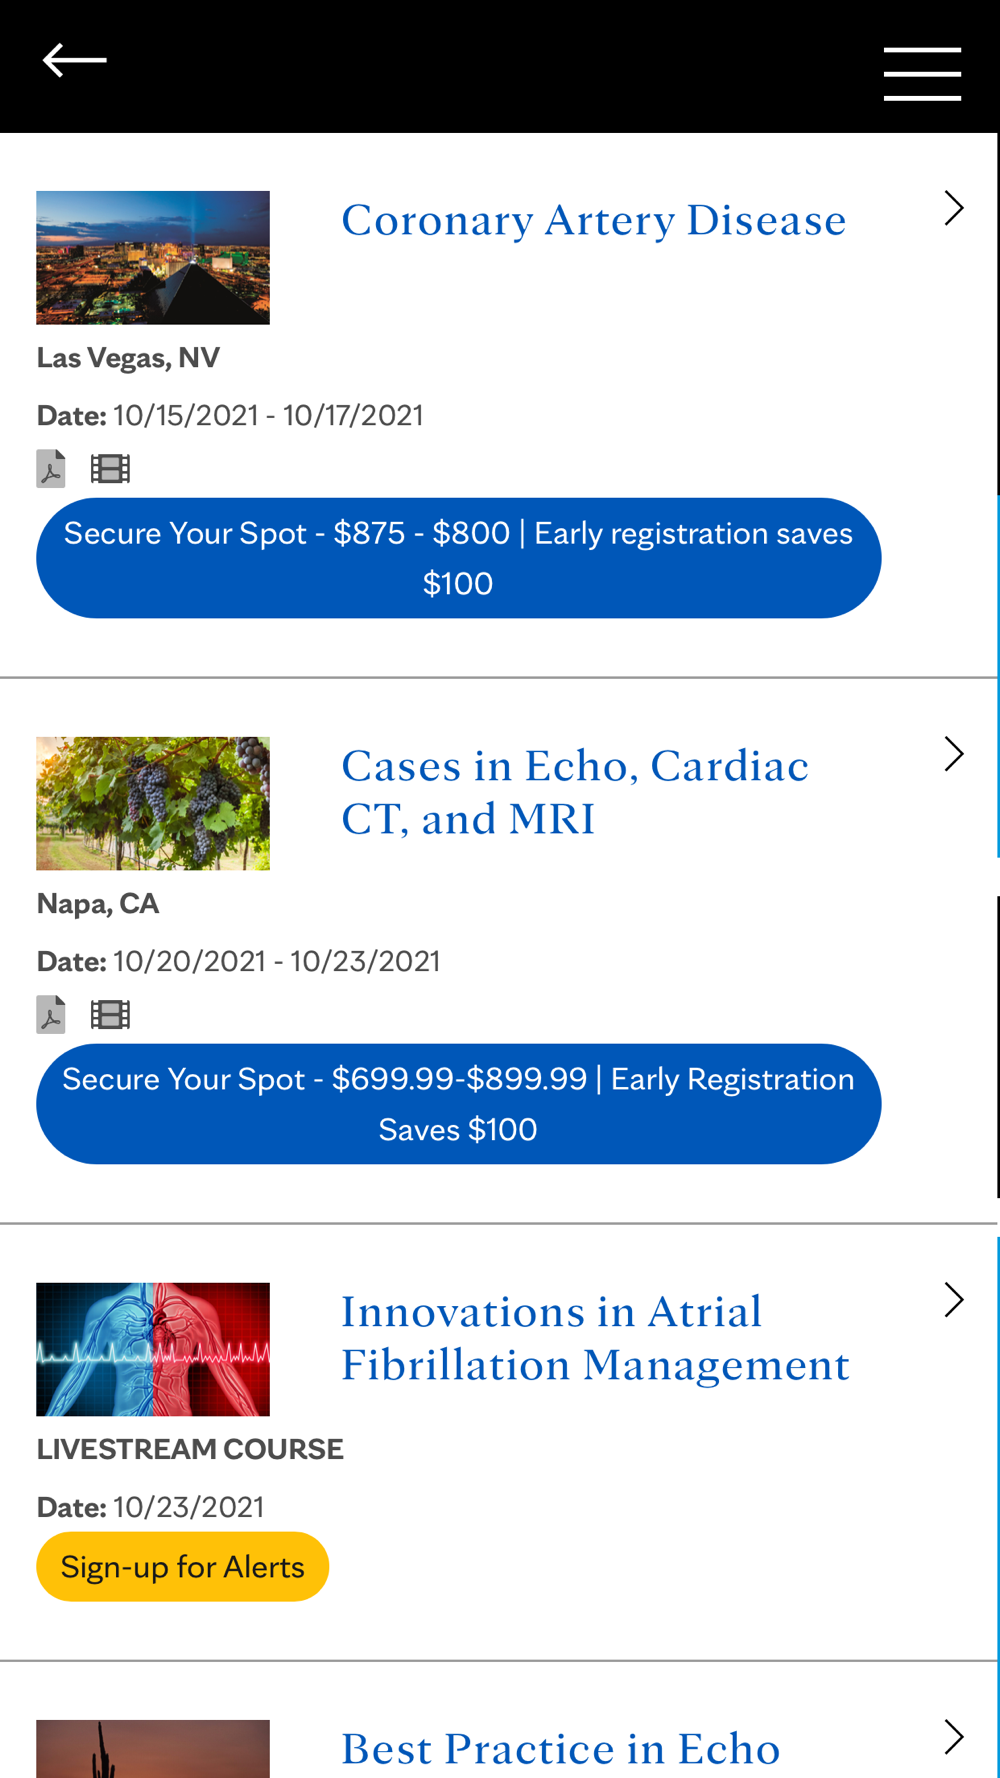Viewport: 1000px width, 1778px height.
Task: Tap the back arrow icon
Action: [74, 61]
